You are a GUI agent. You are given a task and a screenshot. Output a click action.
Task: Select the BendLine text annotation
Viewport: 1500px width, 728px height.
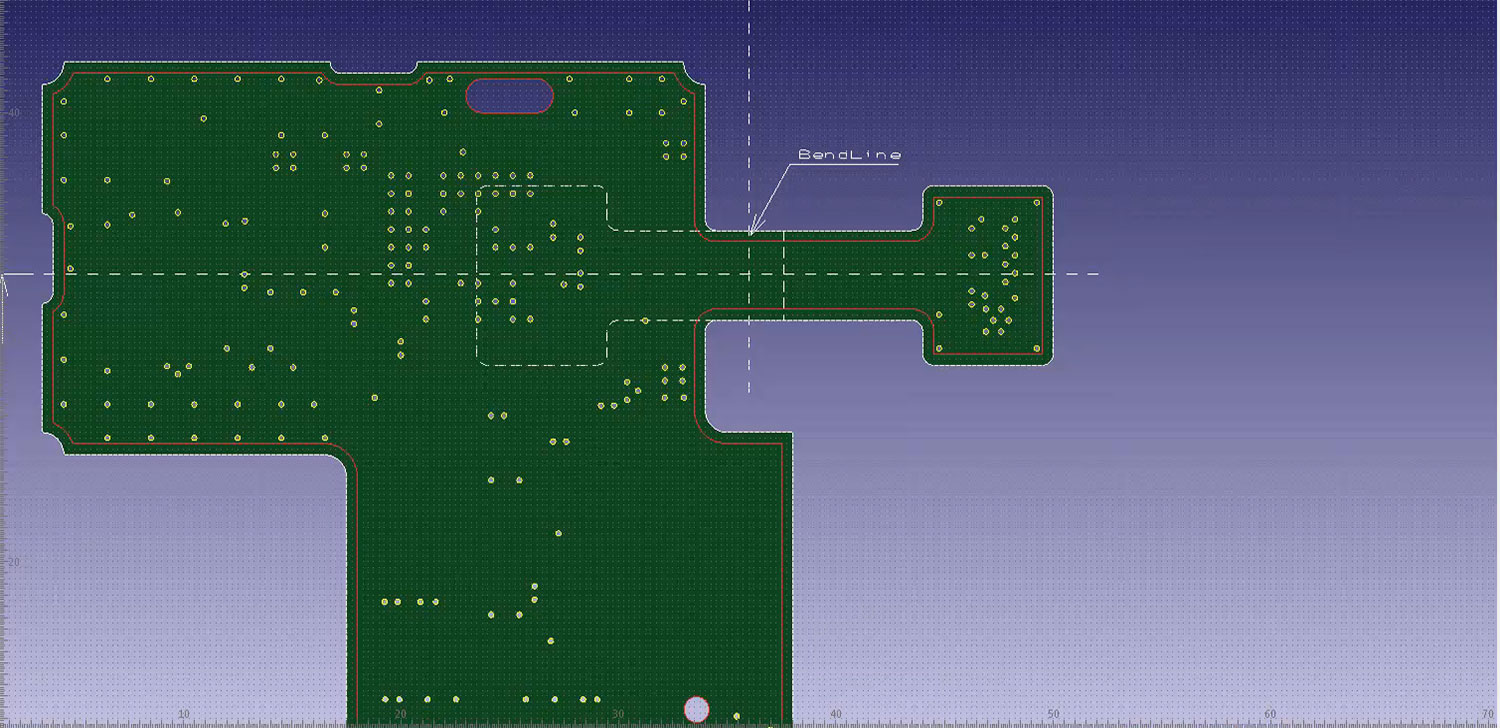click(x=851, y=156)
